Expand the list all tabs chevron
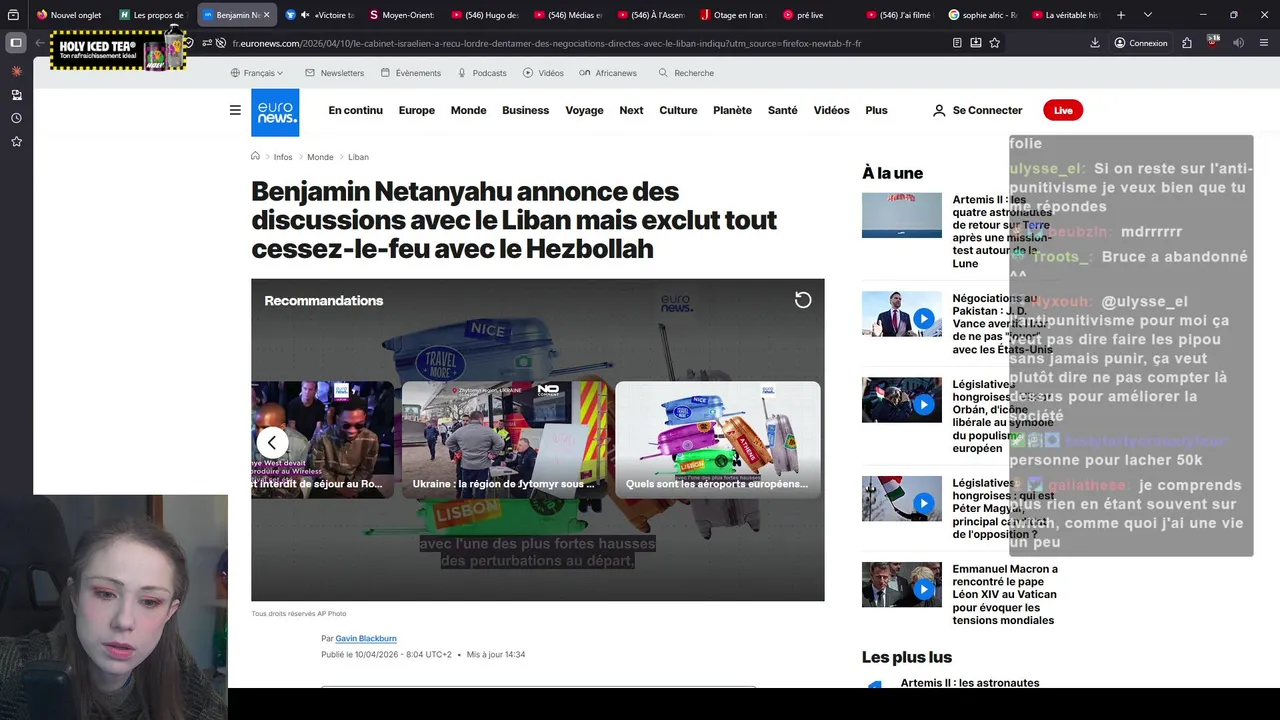Image resolution: width=1280 pixels, height=720 pixels. click(x=1148, y=15)
